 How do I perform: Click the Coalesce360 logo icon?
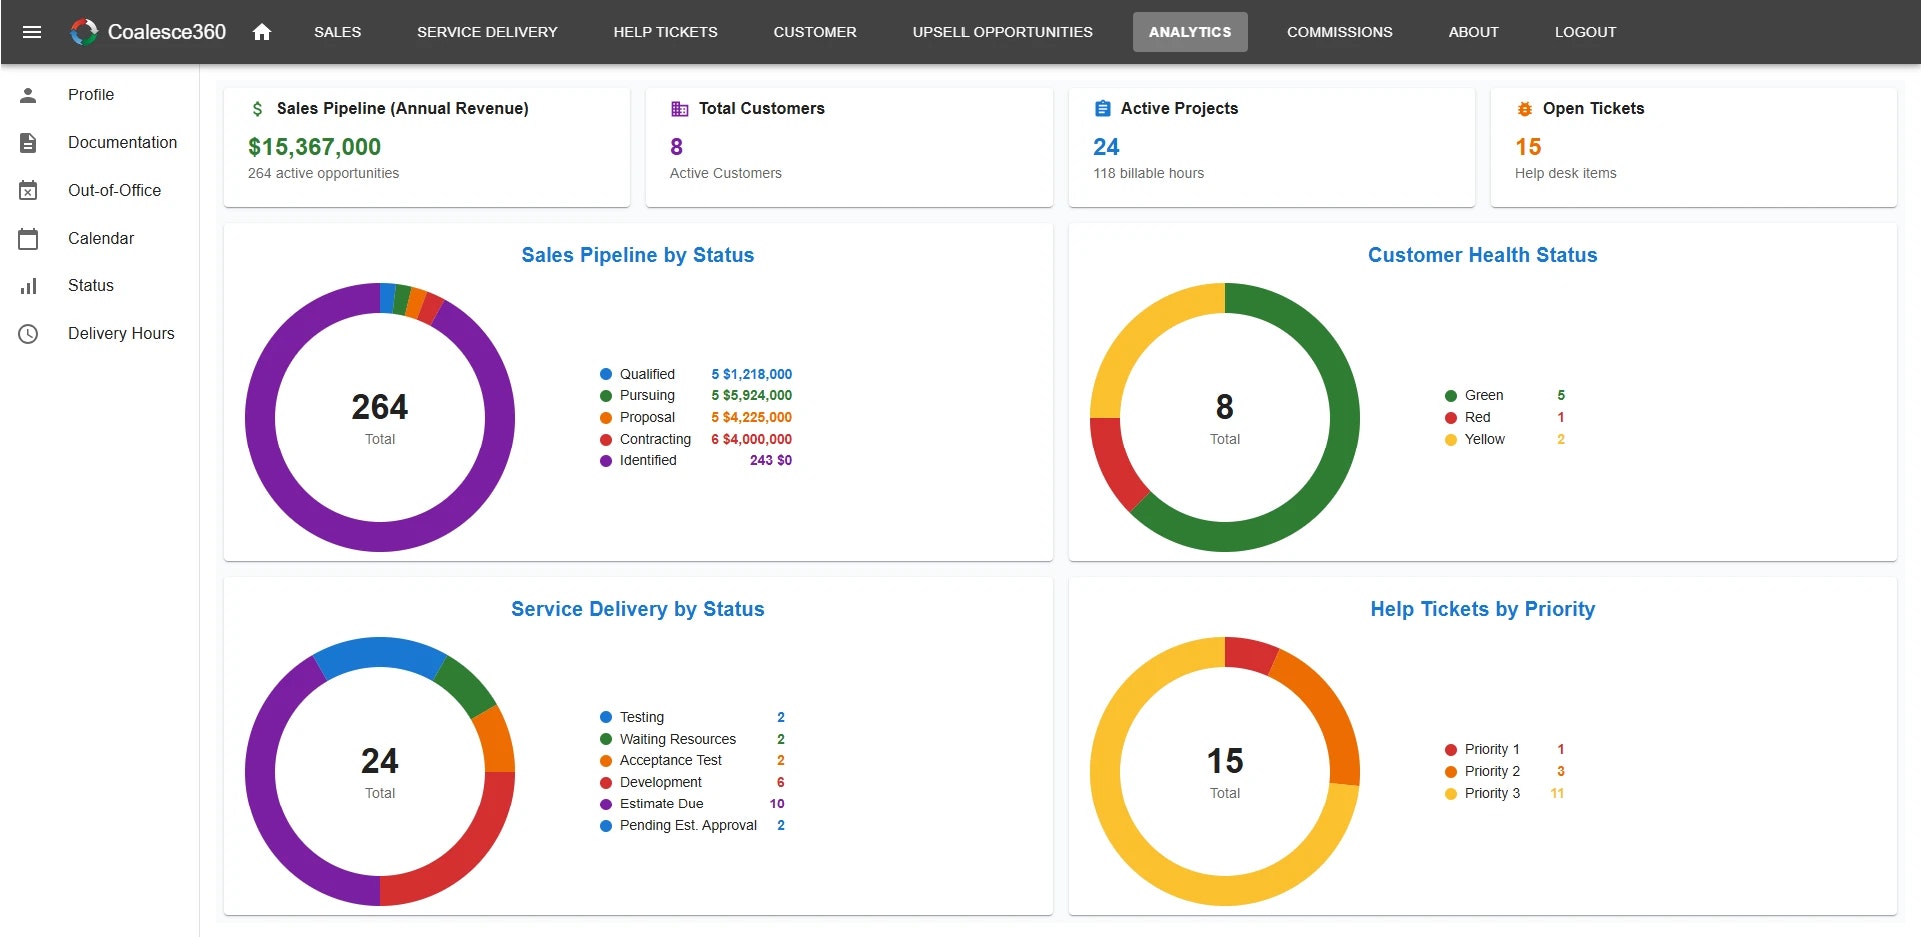[x=84, y=32]
